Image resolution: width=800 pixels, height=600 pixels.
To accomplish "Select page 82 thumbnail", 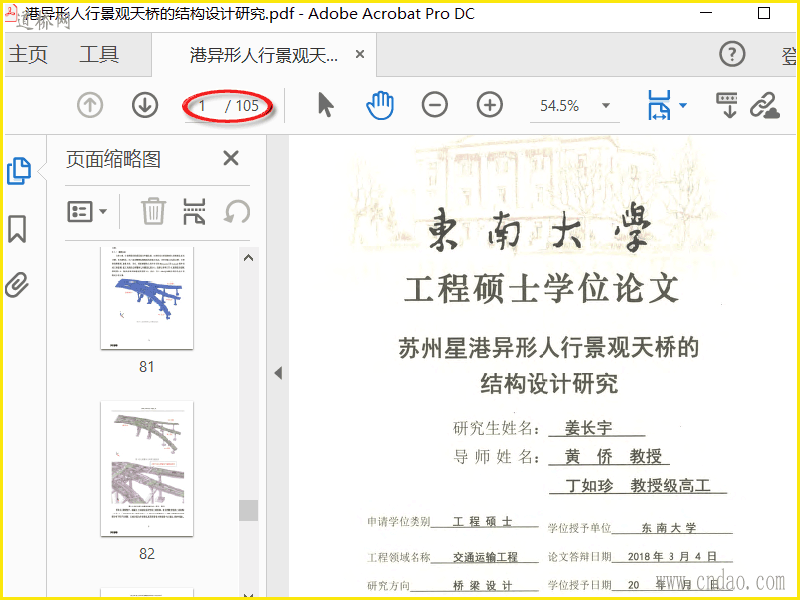I will tap(147, 468).
